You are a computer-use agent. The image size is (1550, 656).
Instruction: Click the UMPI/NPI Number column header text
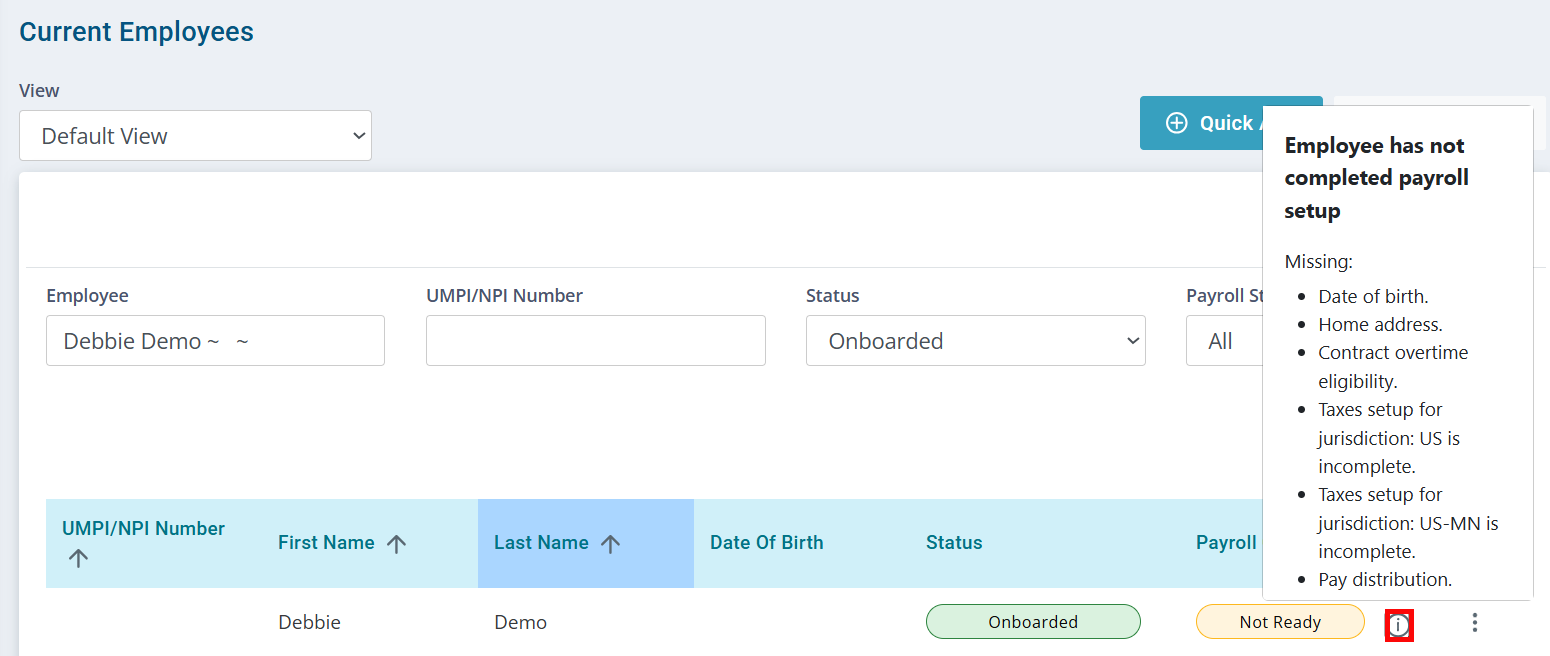pos(143,528)
